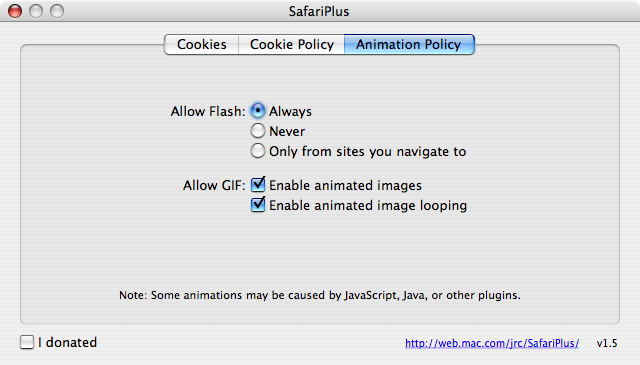The image size is (640, 365).
Task: Click the v1.5 version label
Action: (607, 343)
